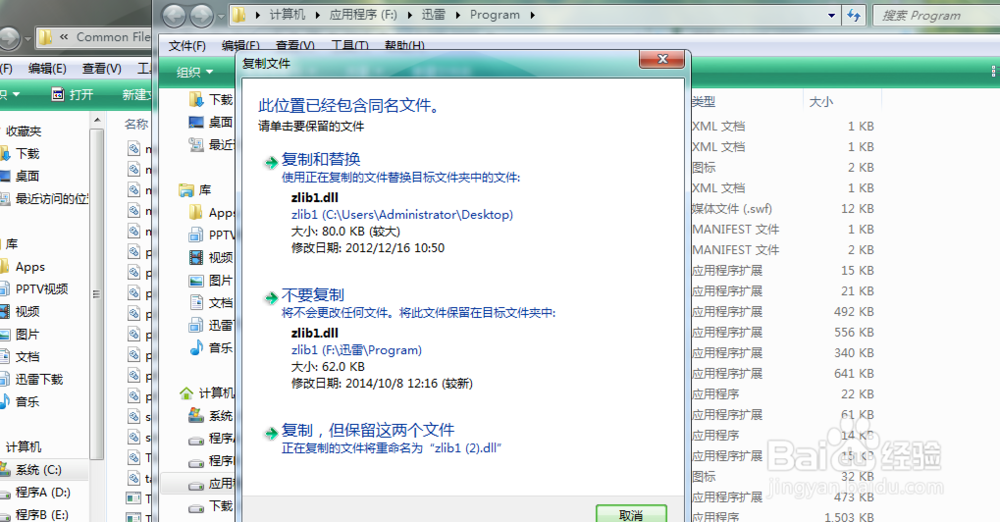Open 编辑(E) menu in Common Files window
The height and width of the screenshot is (522, 1000).
[47, 68]
